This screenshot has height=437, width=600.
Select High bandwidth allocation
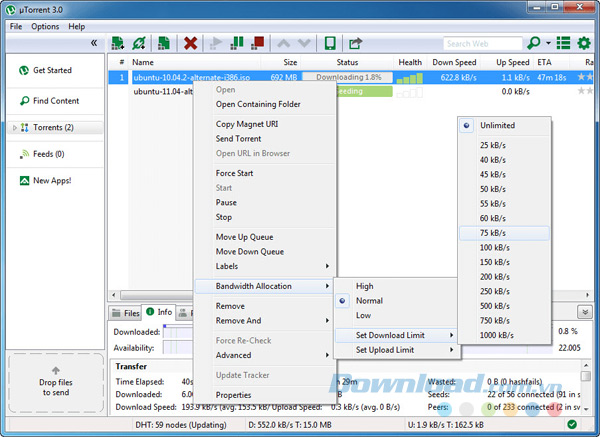[x=395, y=286]
